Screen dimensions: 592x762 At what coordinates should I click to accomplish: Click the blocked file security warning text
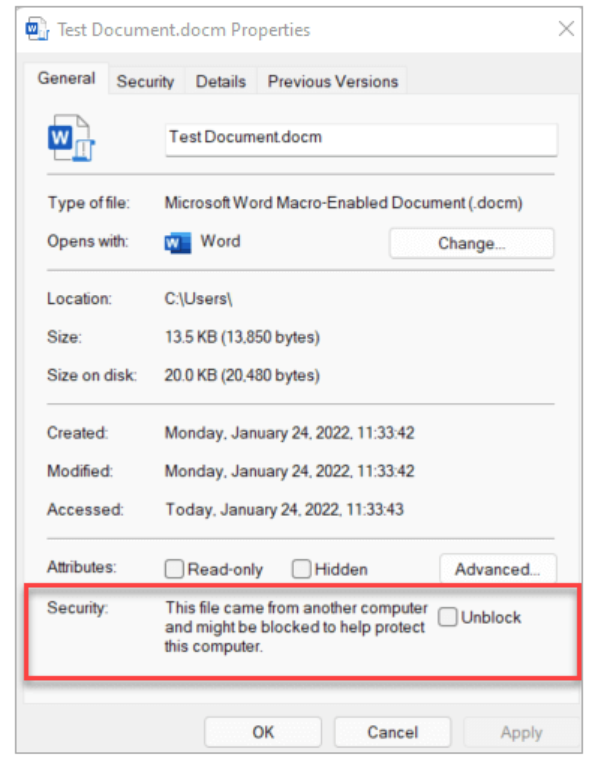pos(296,627)
